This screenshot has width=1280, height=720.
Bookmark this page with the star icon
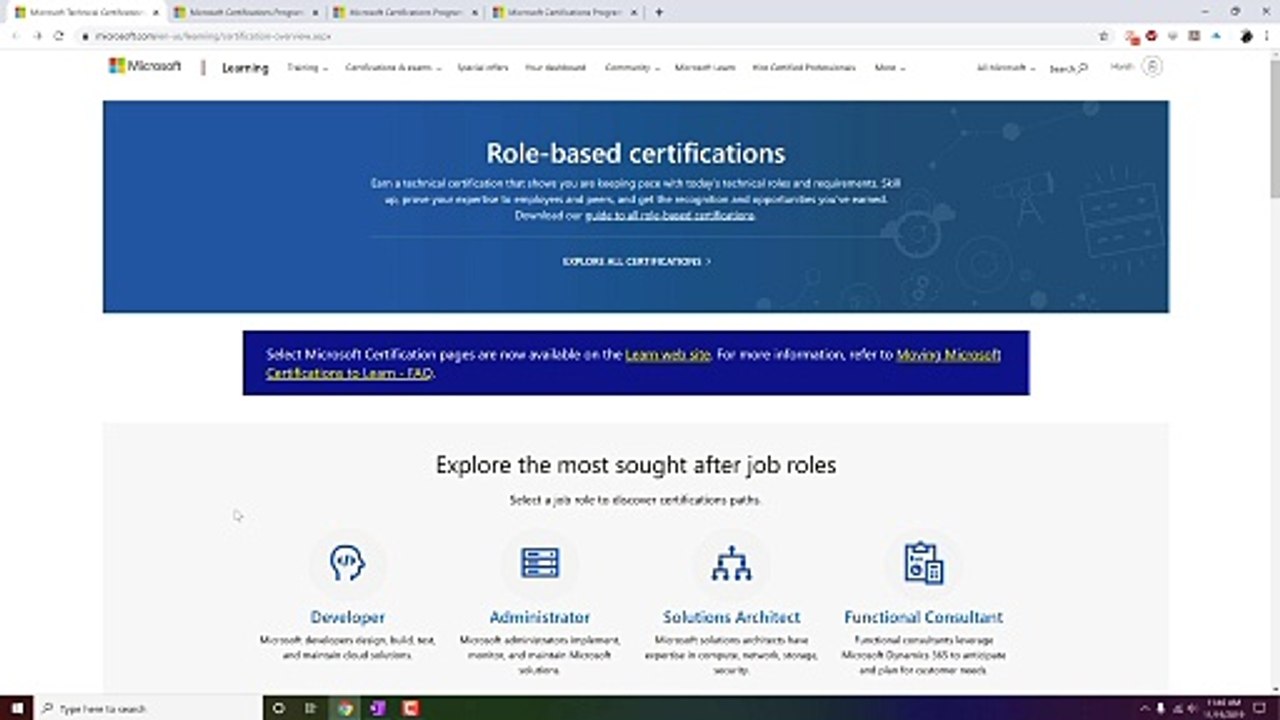[1104, 36]
